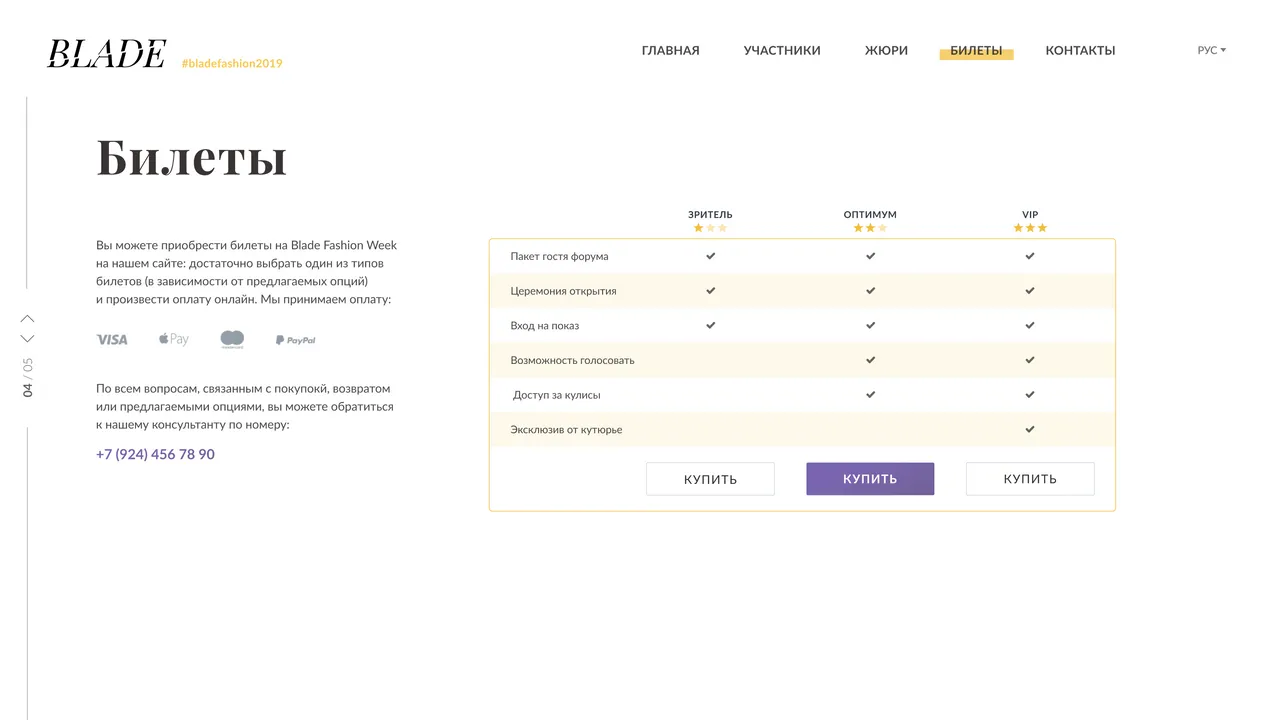1280x720 pixels.
Task: Click the up arrow page navigator
Action: tap(28, 319)
